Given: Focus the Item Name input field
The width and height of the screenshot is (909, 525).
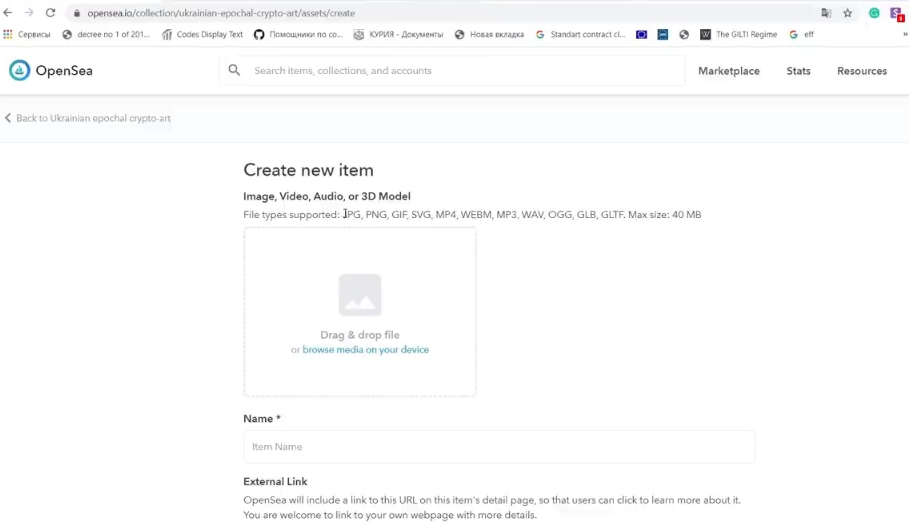Looking at the screenshot, I should (499, 447).
